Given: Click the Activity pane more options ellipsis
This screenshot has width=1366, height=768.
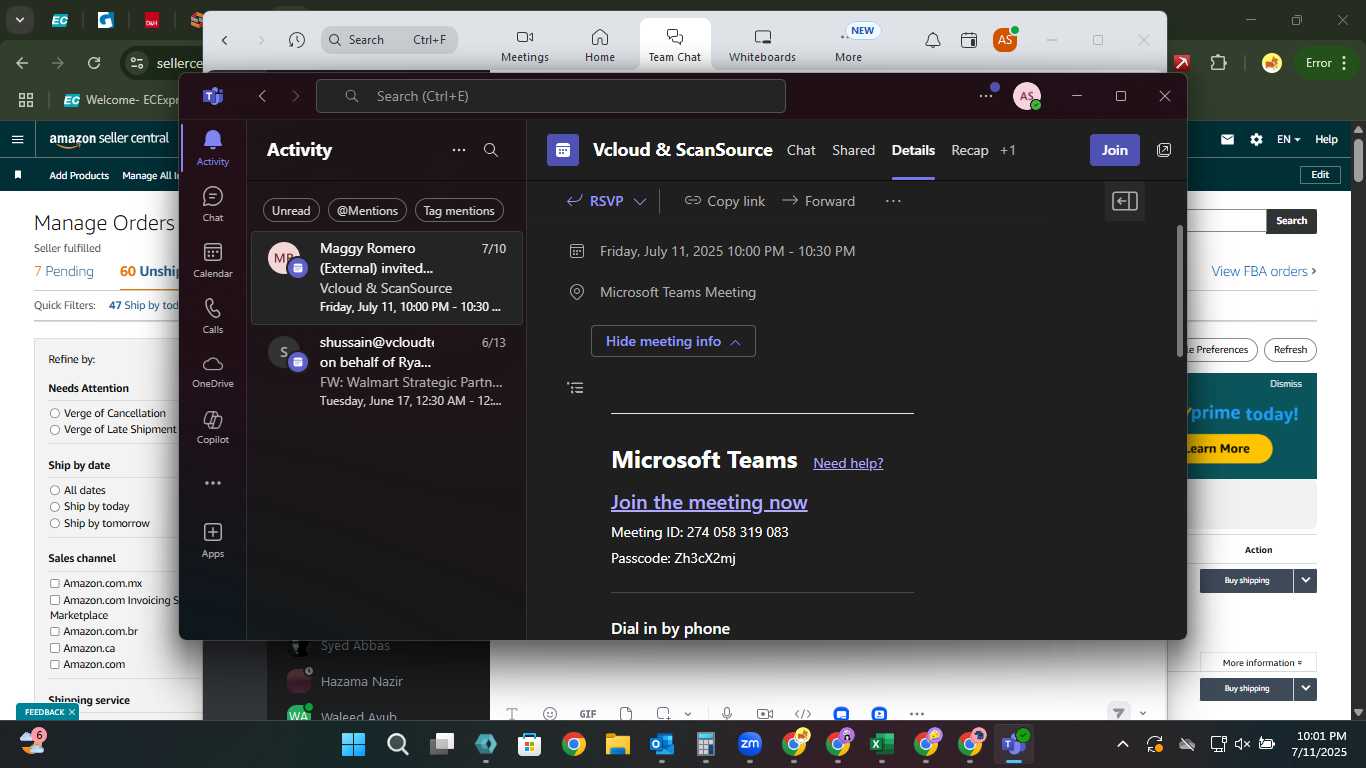Looking at the screenshot, I should pyautogui.click(x=459, y=150).
